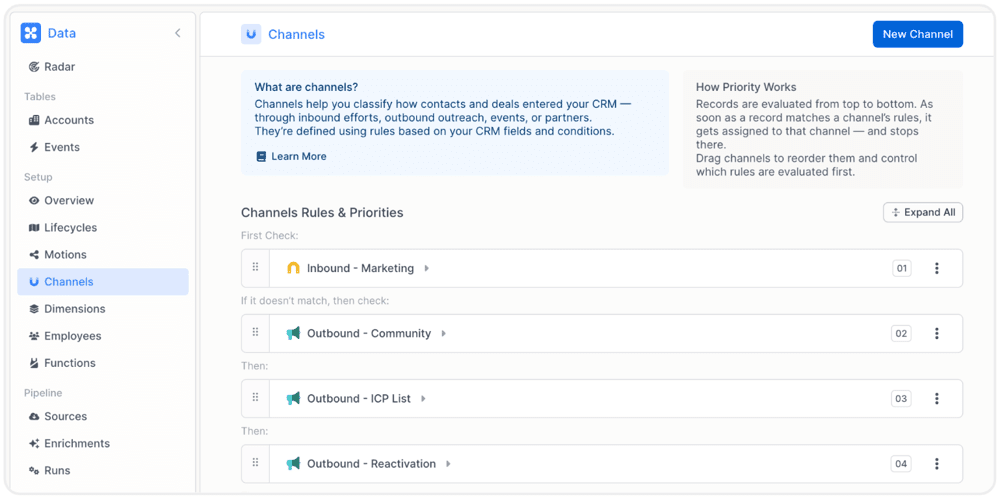This screenshot has height=500, width=1000.
Task: Click the Enrichments sparkle icon
Action: (x=34, y=443)
